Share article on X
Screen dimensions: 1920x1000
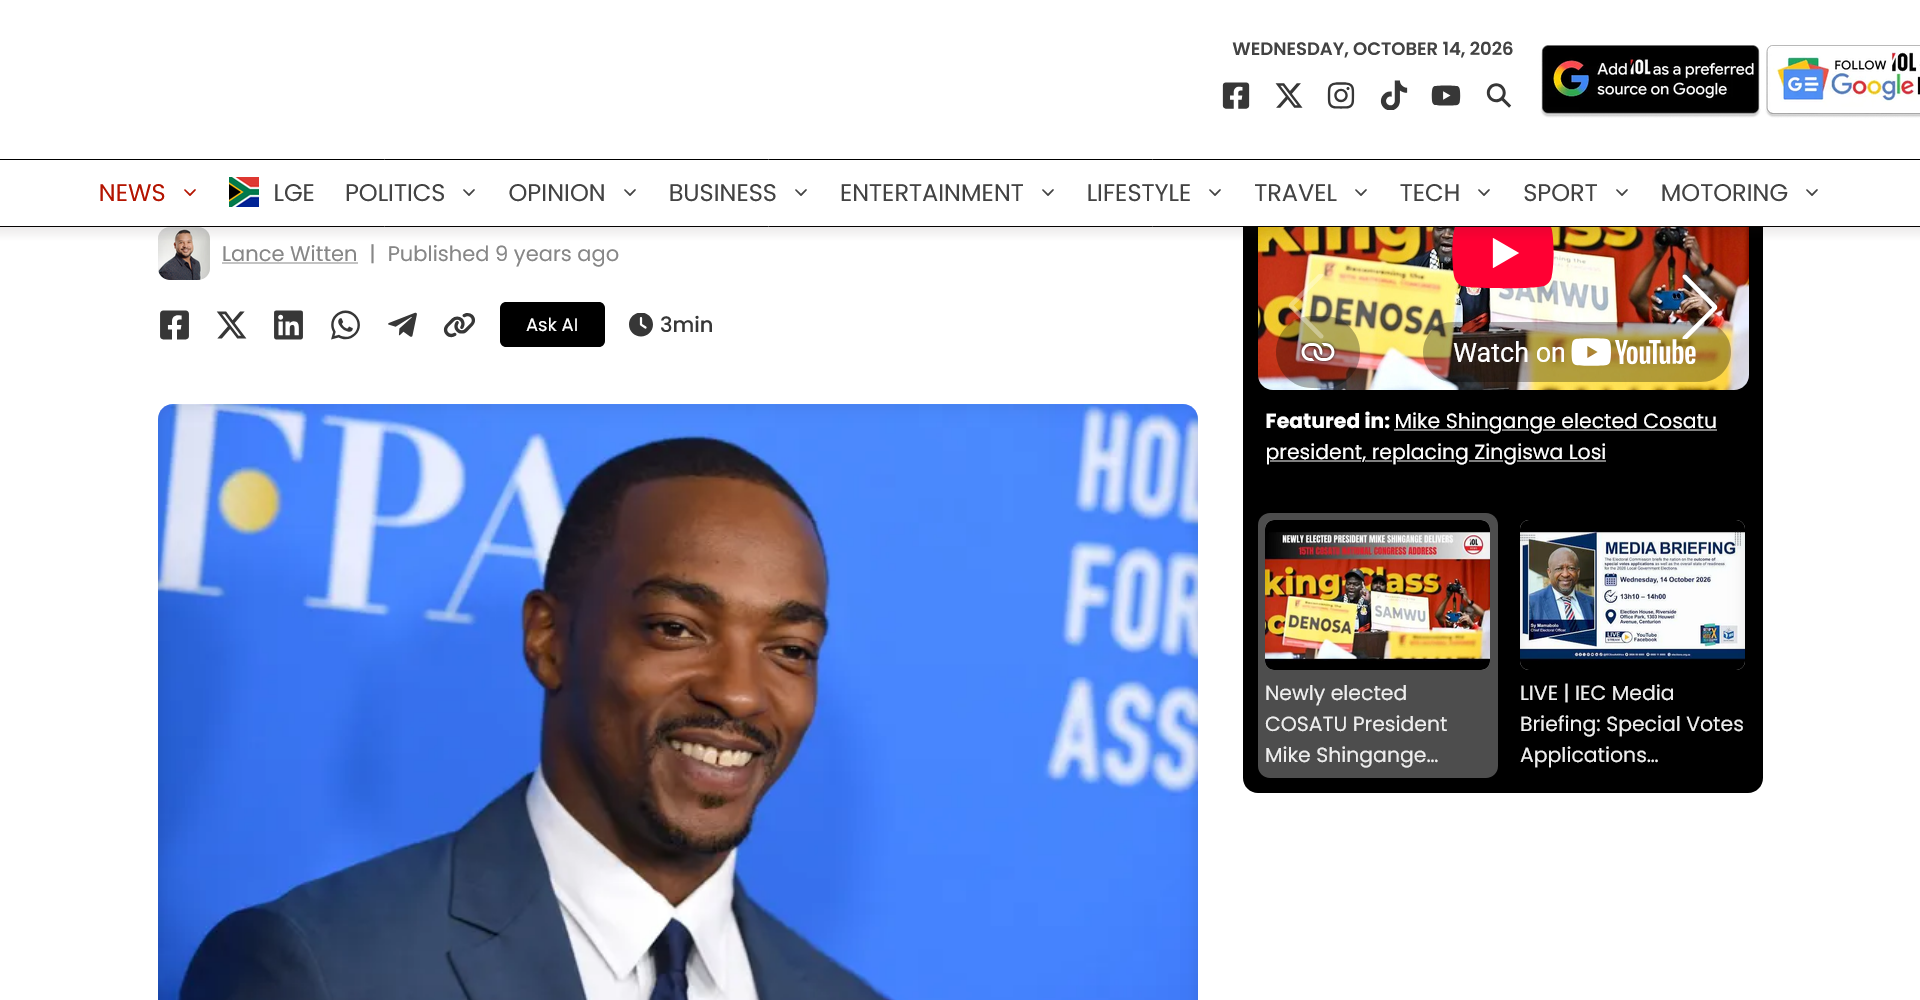[231, 325]
